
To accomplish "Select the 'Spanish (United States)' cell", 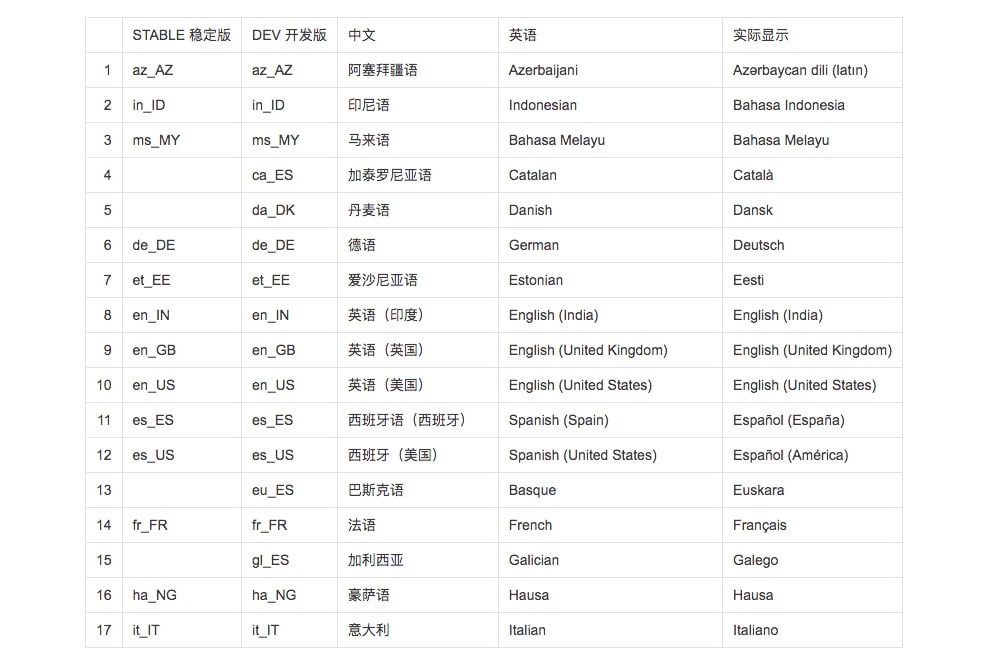I will pyautogui.click(x=610, y=456).
